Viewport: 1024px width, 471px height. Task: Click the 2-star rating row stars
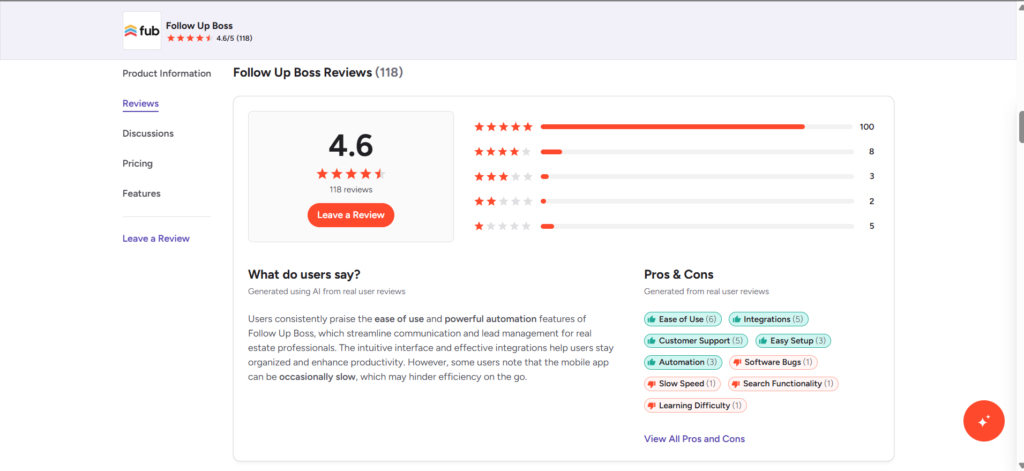[504, 201]
